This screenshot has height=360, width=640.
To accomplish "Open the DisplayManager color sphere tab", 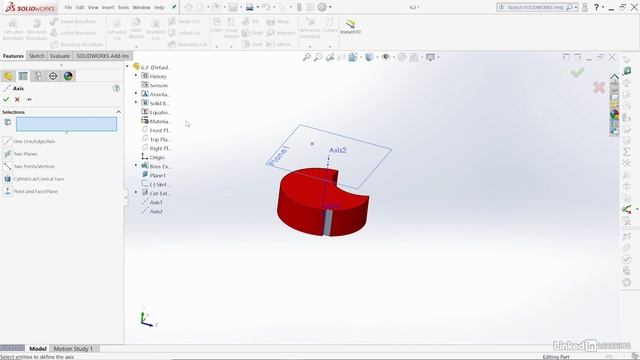I will tap(68, 76).
